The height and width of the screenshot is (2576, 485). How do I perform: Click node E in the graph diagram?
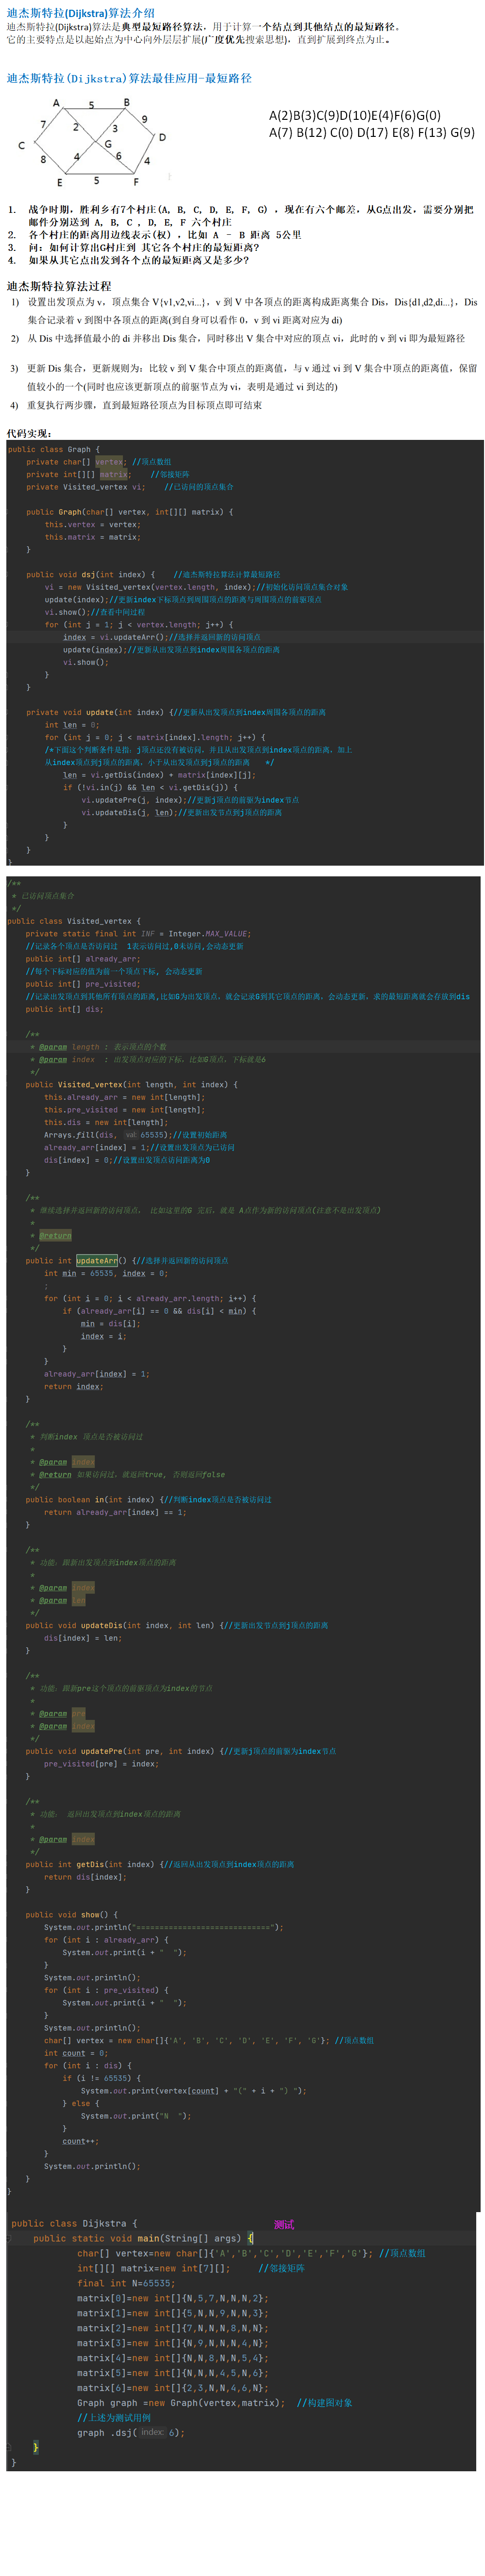59,183
